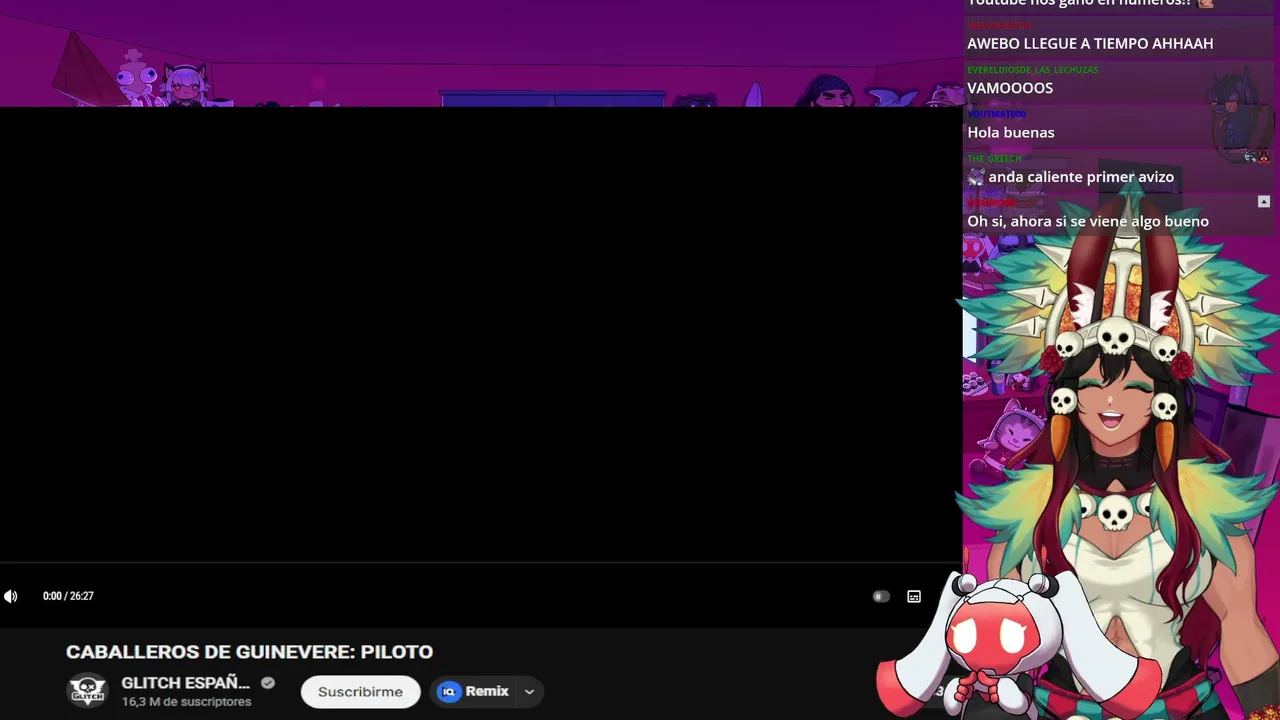Open the GLITCH ESPAÑ... channel name
This screenshot has height=720, width=1280.
[185, 683]
